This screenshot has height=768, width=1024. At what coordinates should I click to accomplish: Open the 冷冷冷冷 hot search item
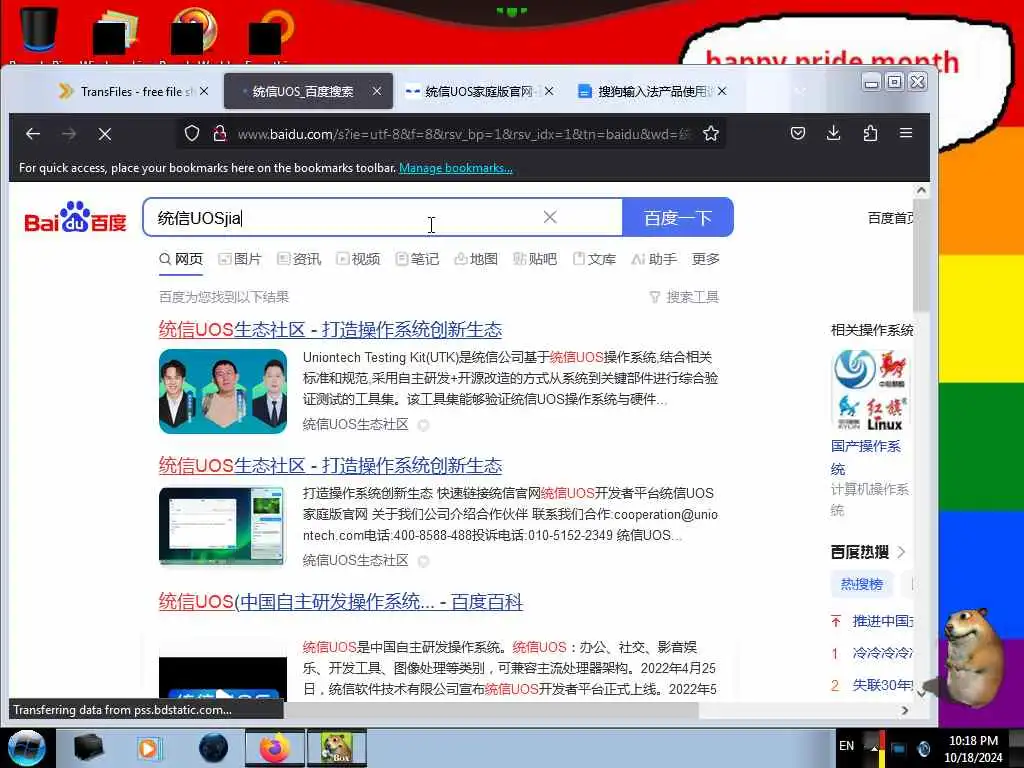[x=882, y=653]
